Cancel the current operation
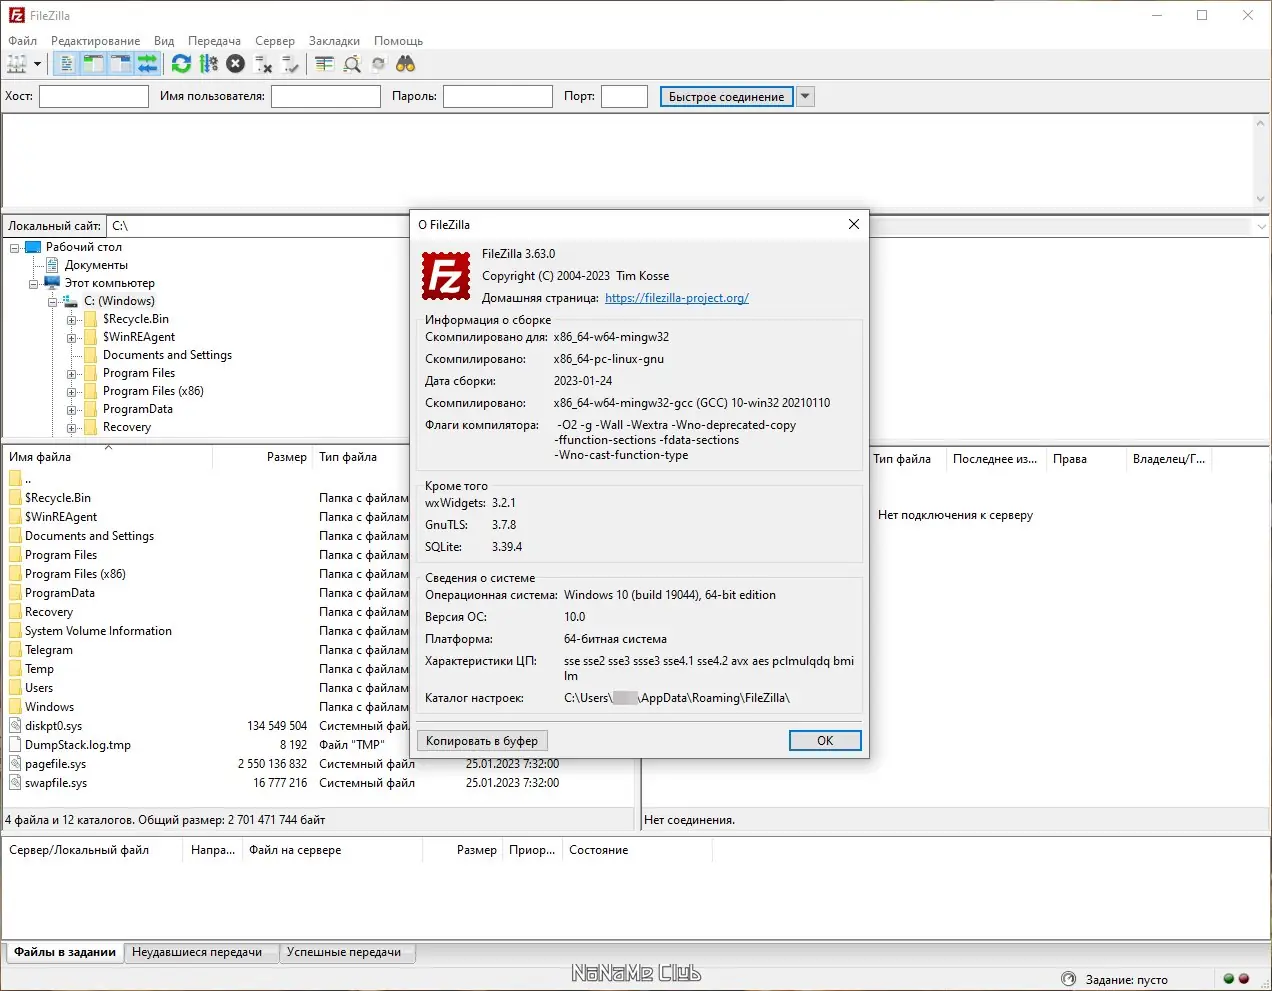 pyautogui.click(x=235, y=64)
